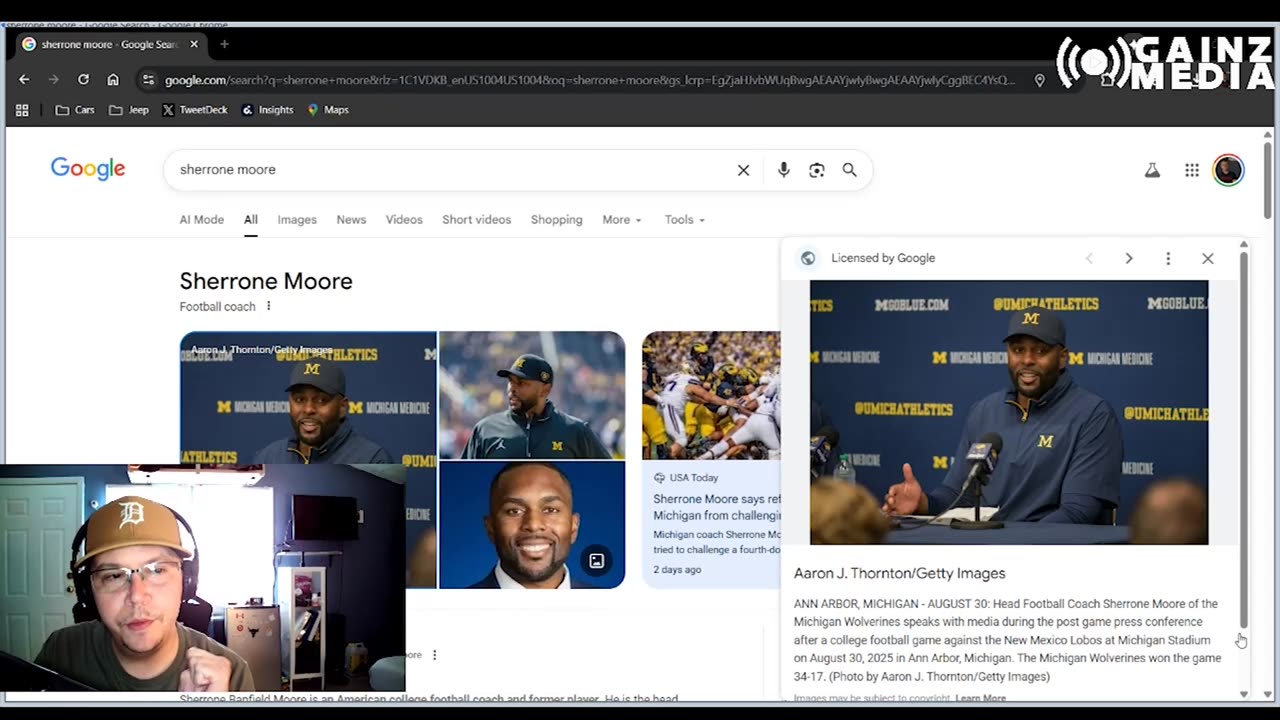
Task: Switch to AI Mode tab
Action: (202, 220)
